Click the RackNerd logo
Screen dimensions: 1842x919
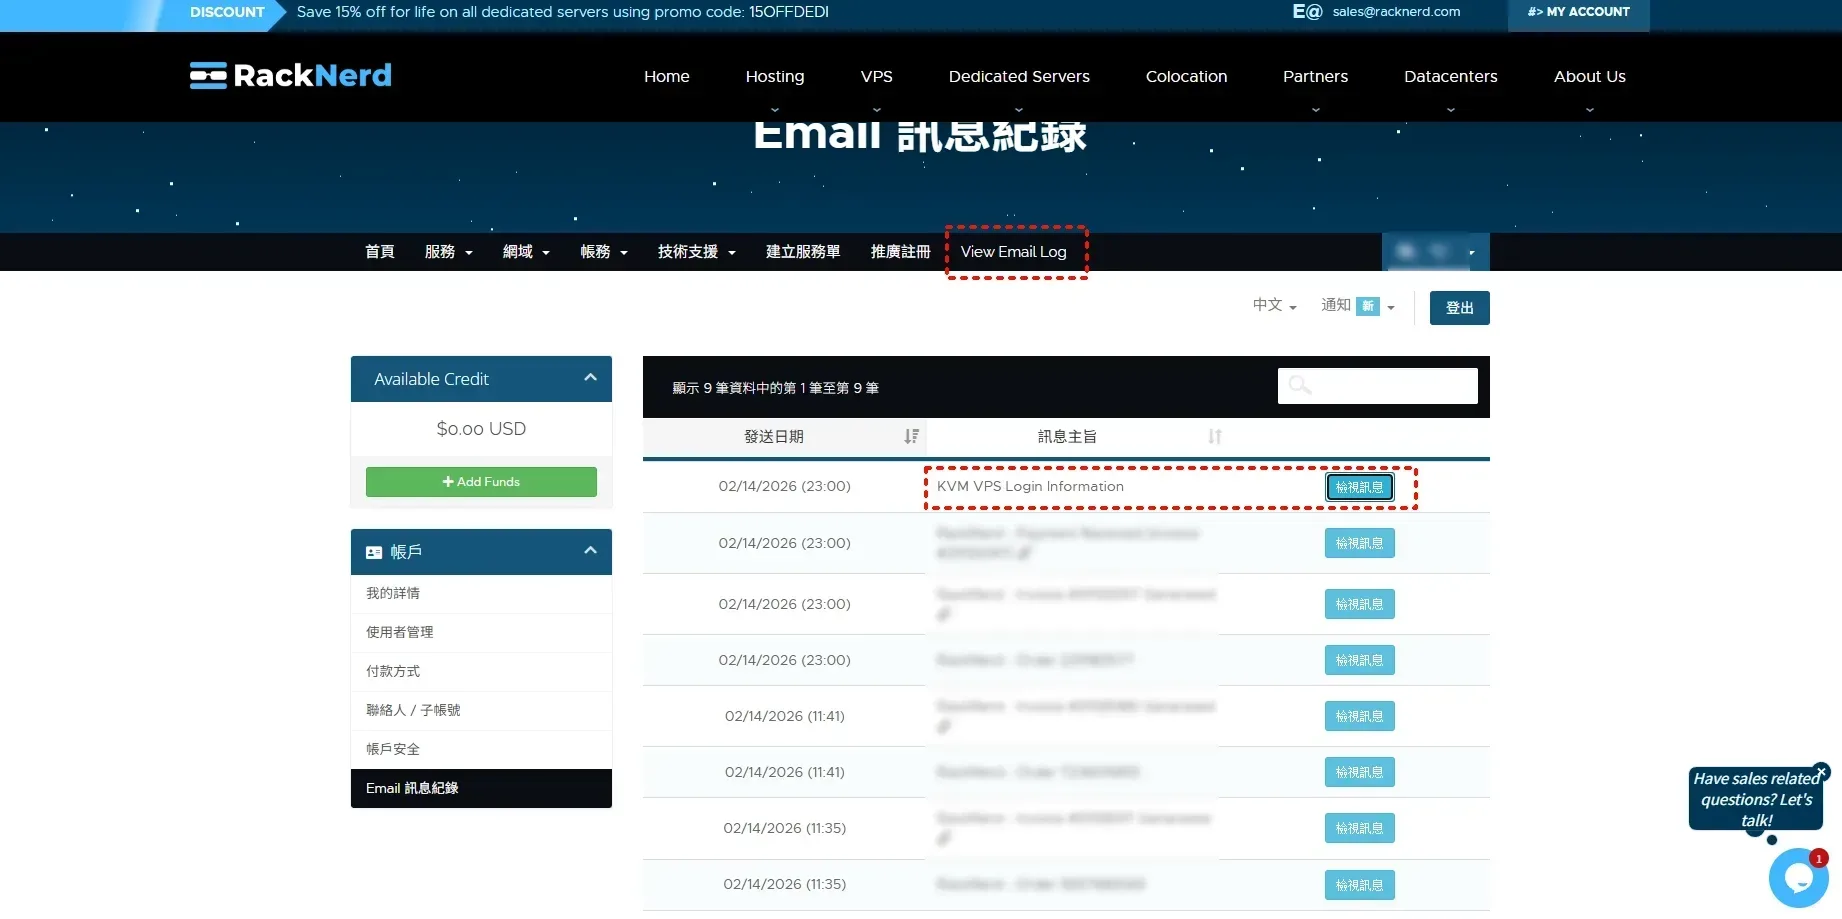(291, 76)
